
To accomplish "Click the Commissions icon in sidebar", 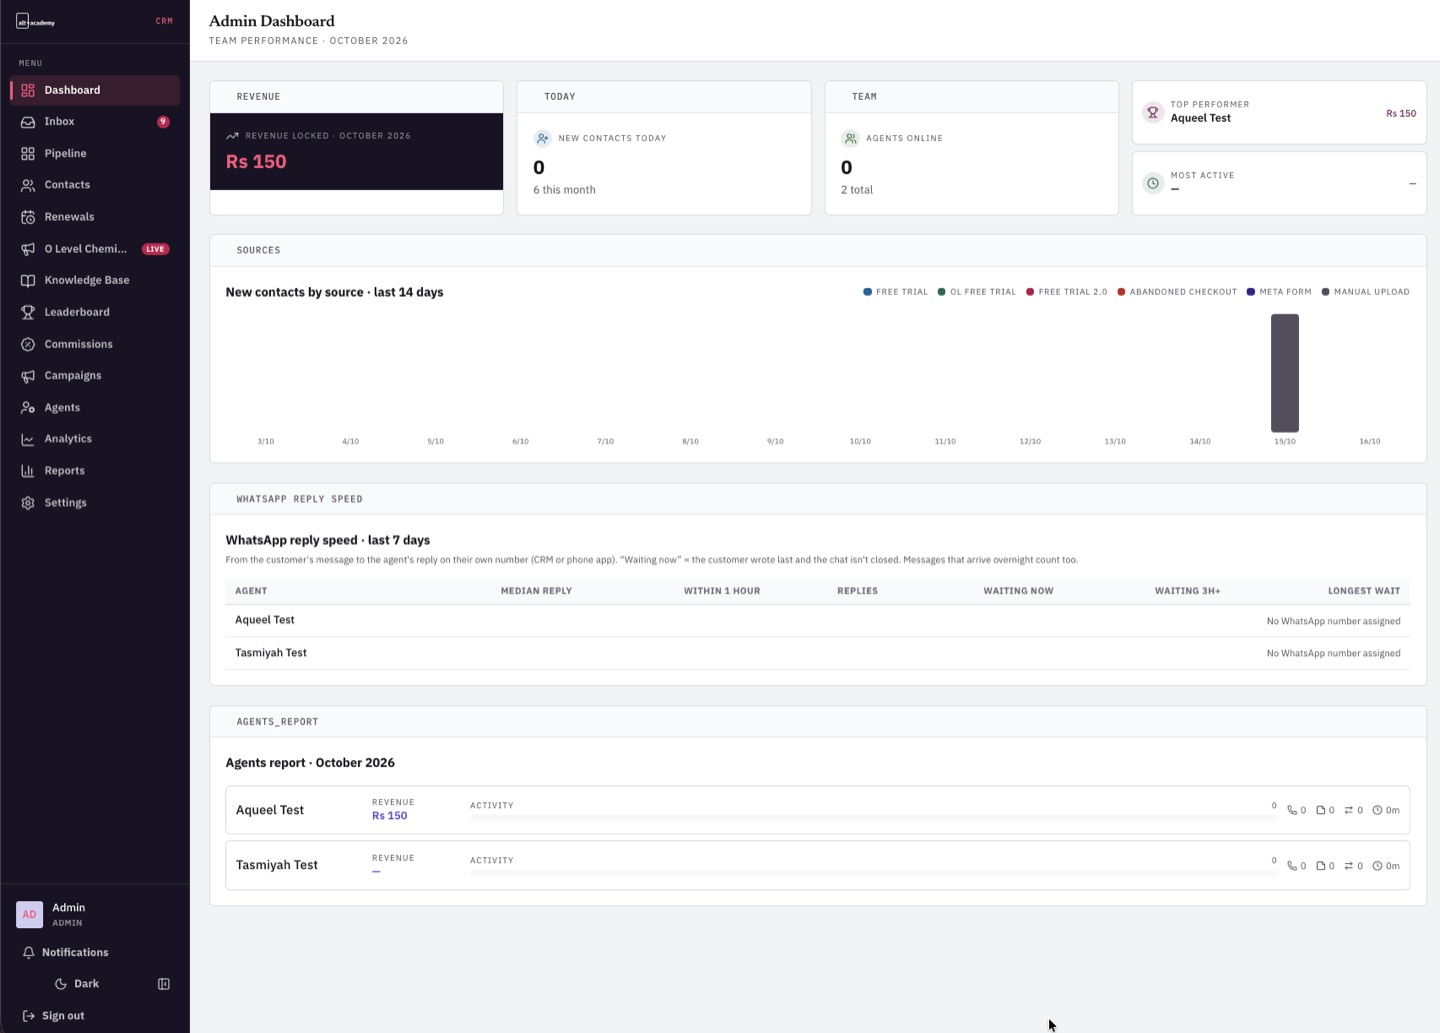I will [28, 344].
